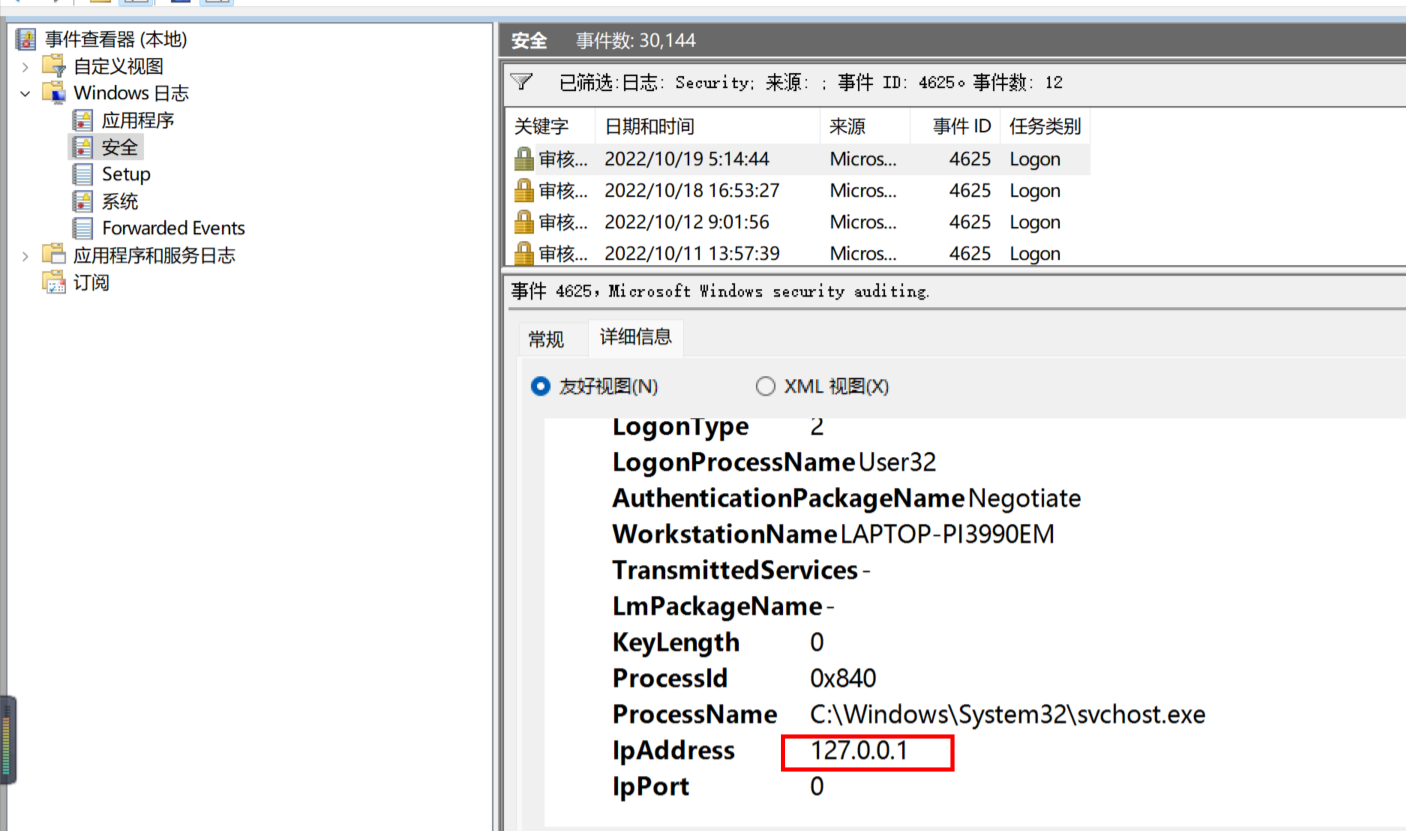
Task: Select the 友好视图(N) radio button
Action: 541,386
